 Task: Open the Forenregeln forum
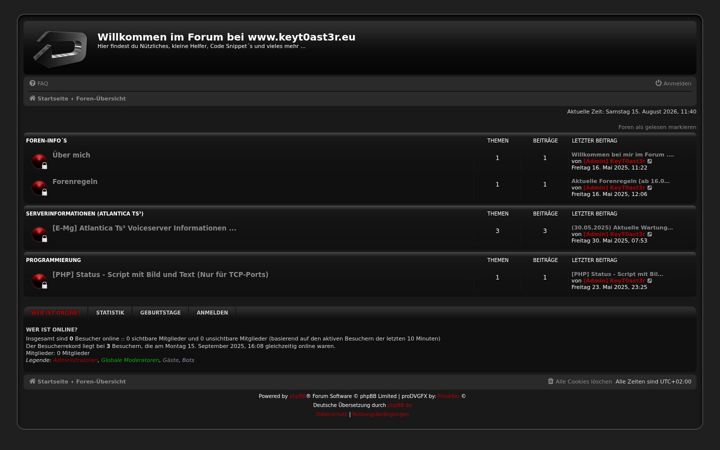(75, 182)
